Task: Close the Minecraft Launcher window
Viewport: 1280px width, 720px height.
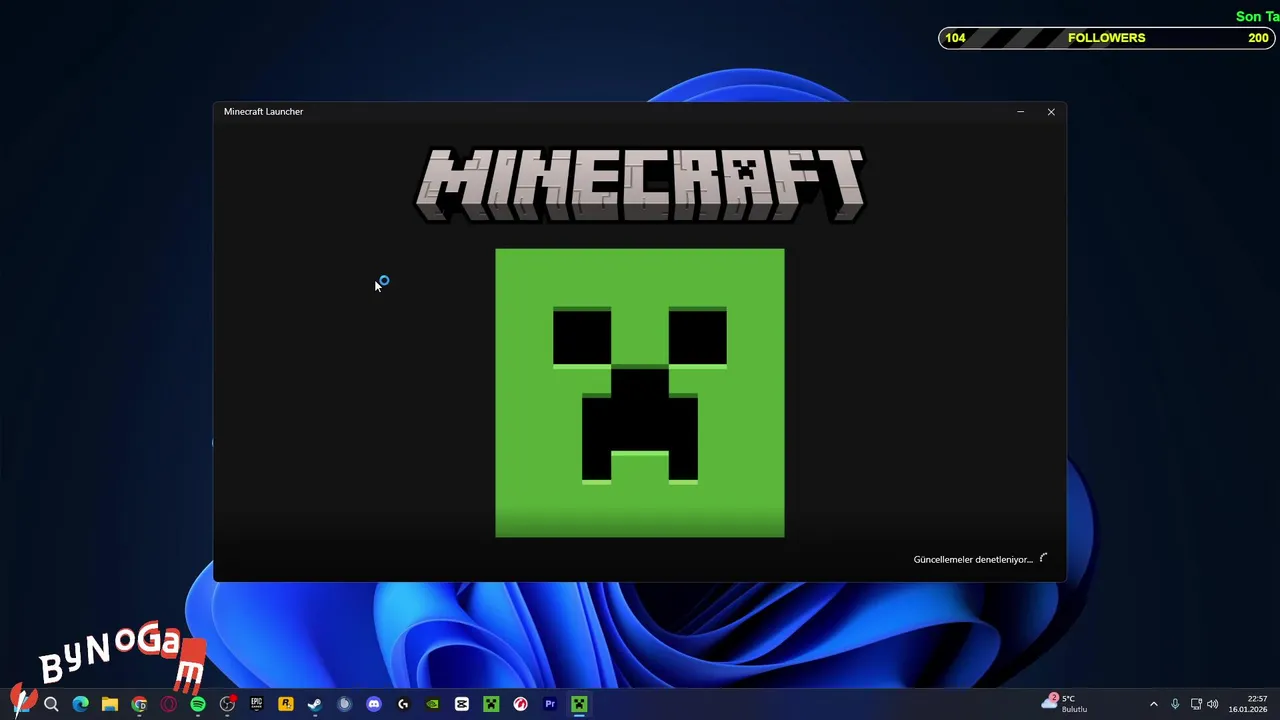Action: pyautogui.click(x=1051, y=112)
